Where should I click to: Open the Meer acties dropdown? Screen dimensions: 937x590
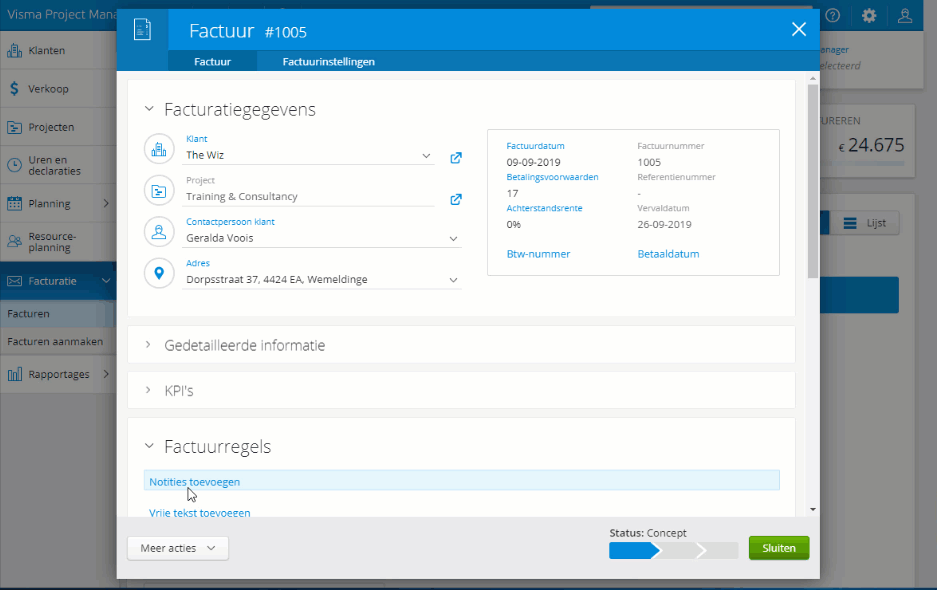[177, 548]
